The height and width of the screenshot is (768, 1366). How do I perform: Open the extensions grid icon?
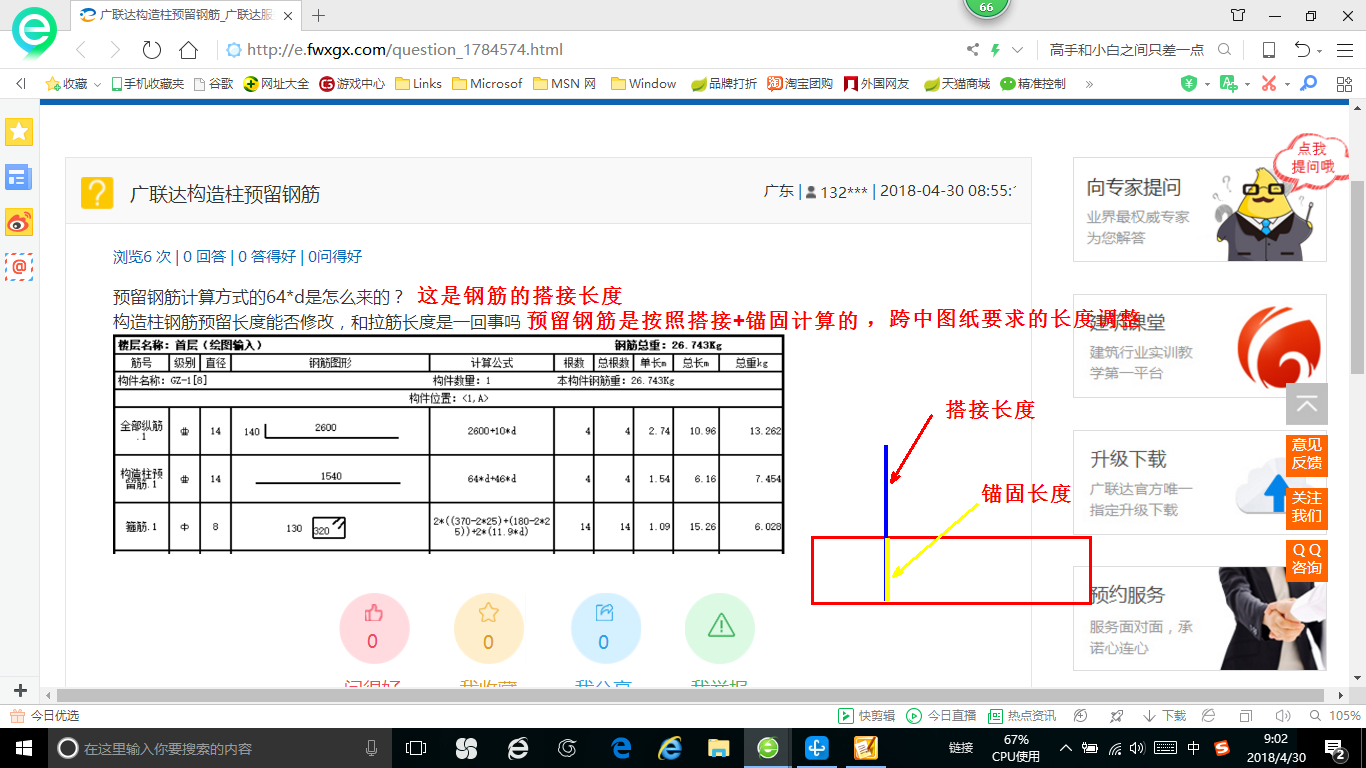point(1344,84)
